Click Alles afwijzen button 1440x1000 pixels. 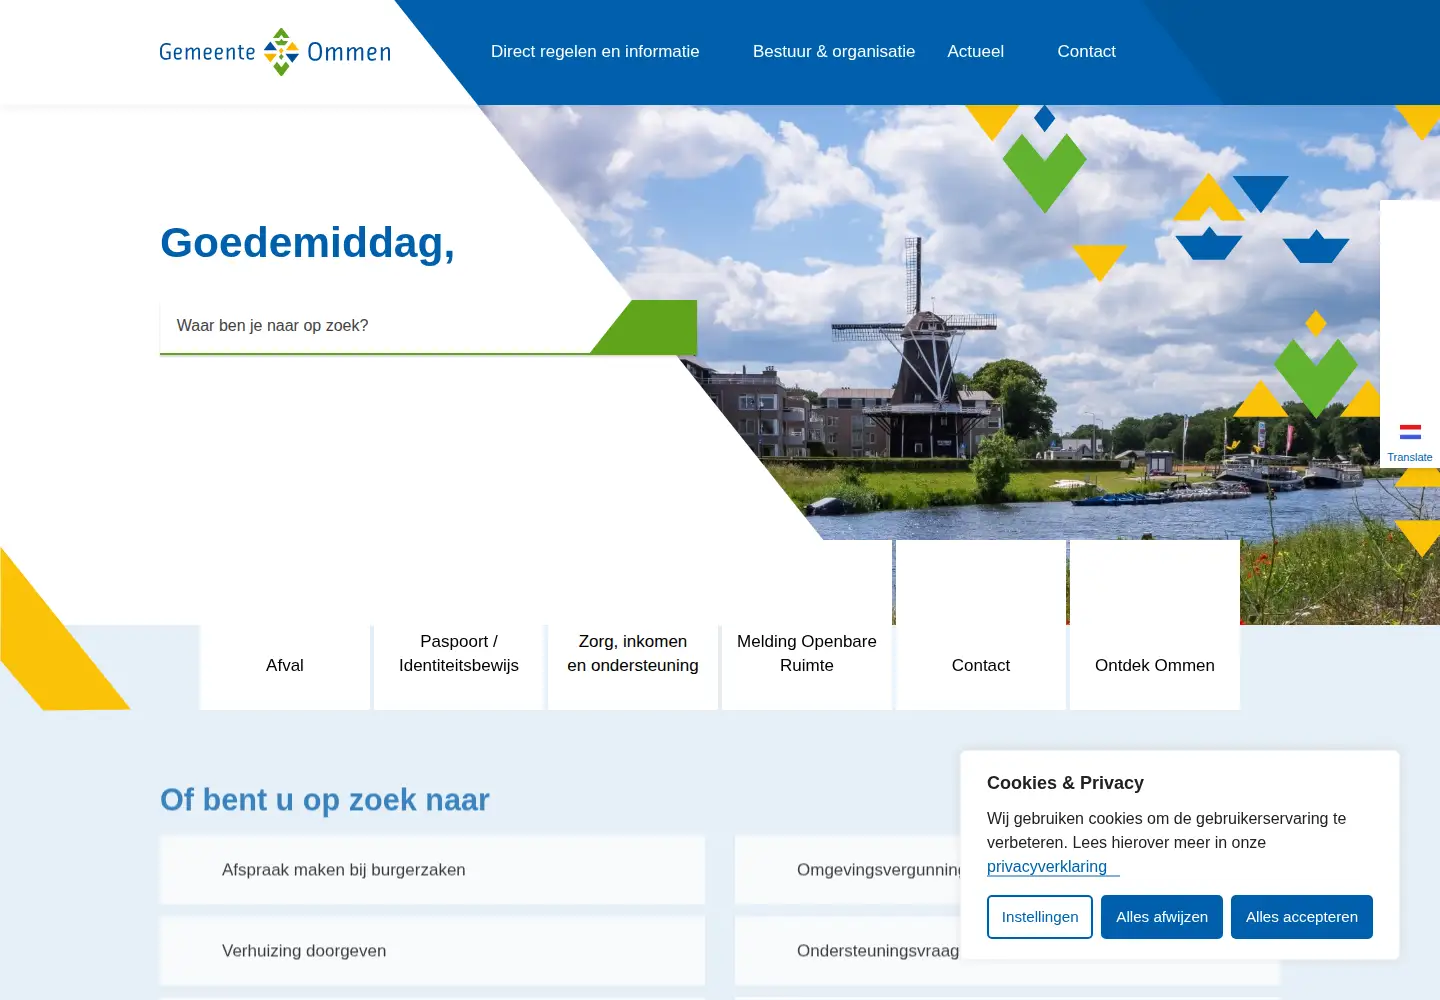(1162, 917)
